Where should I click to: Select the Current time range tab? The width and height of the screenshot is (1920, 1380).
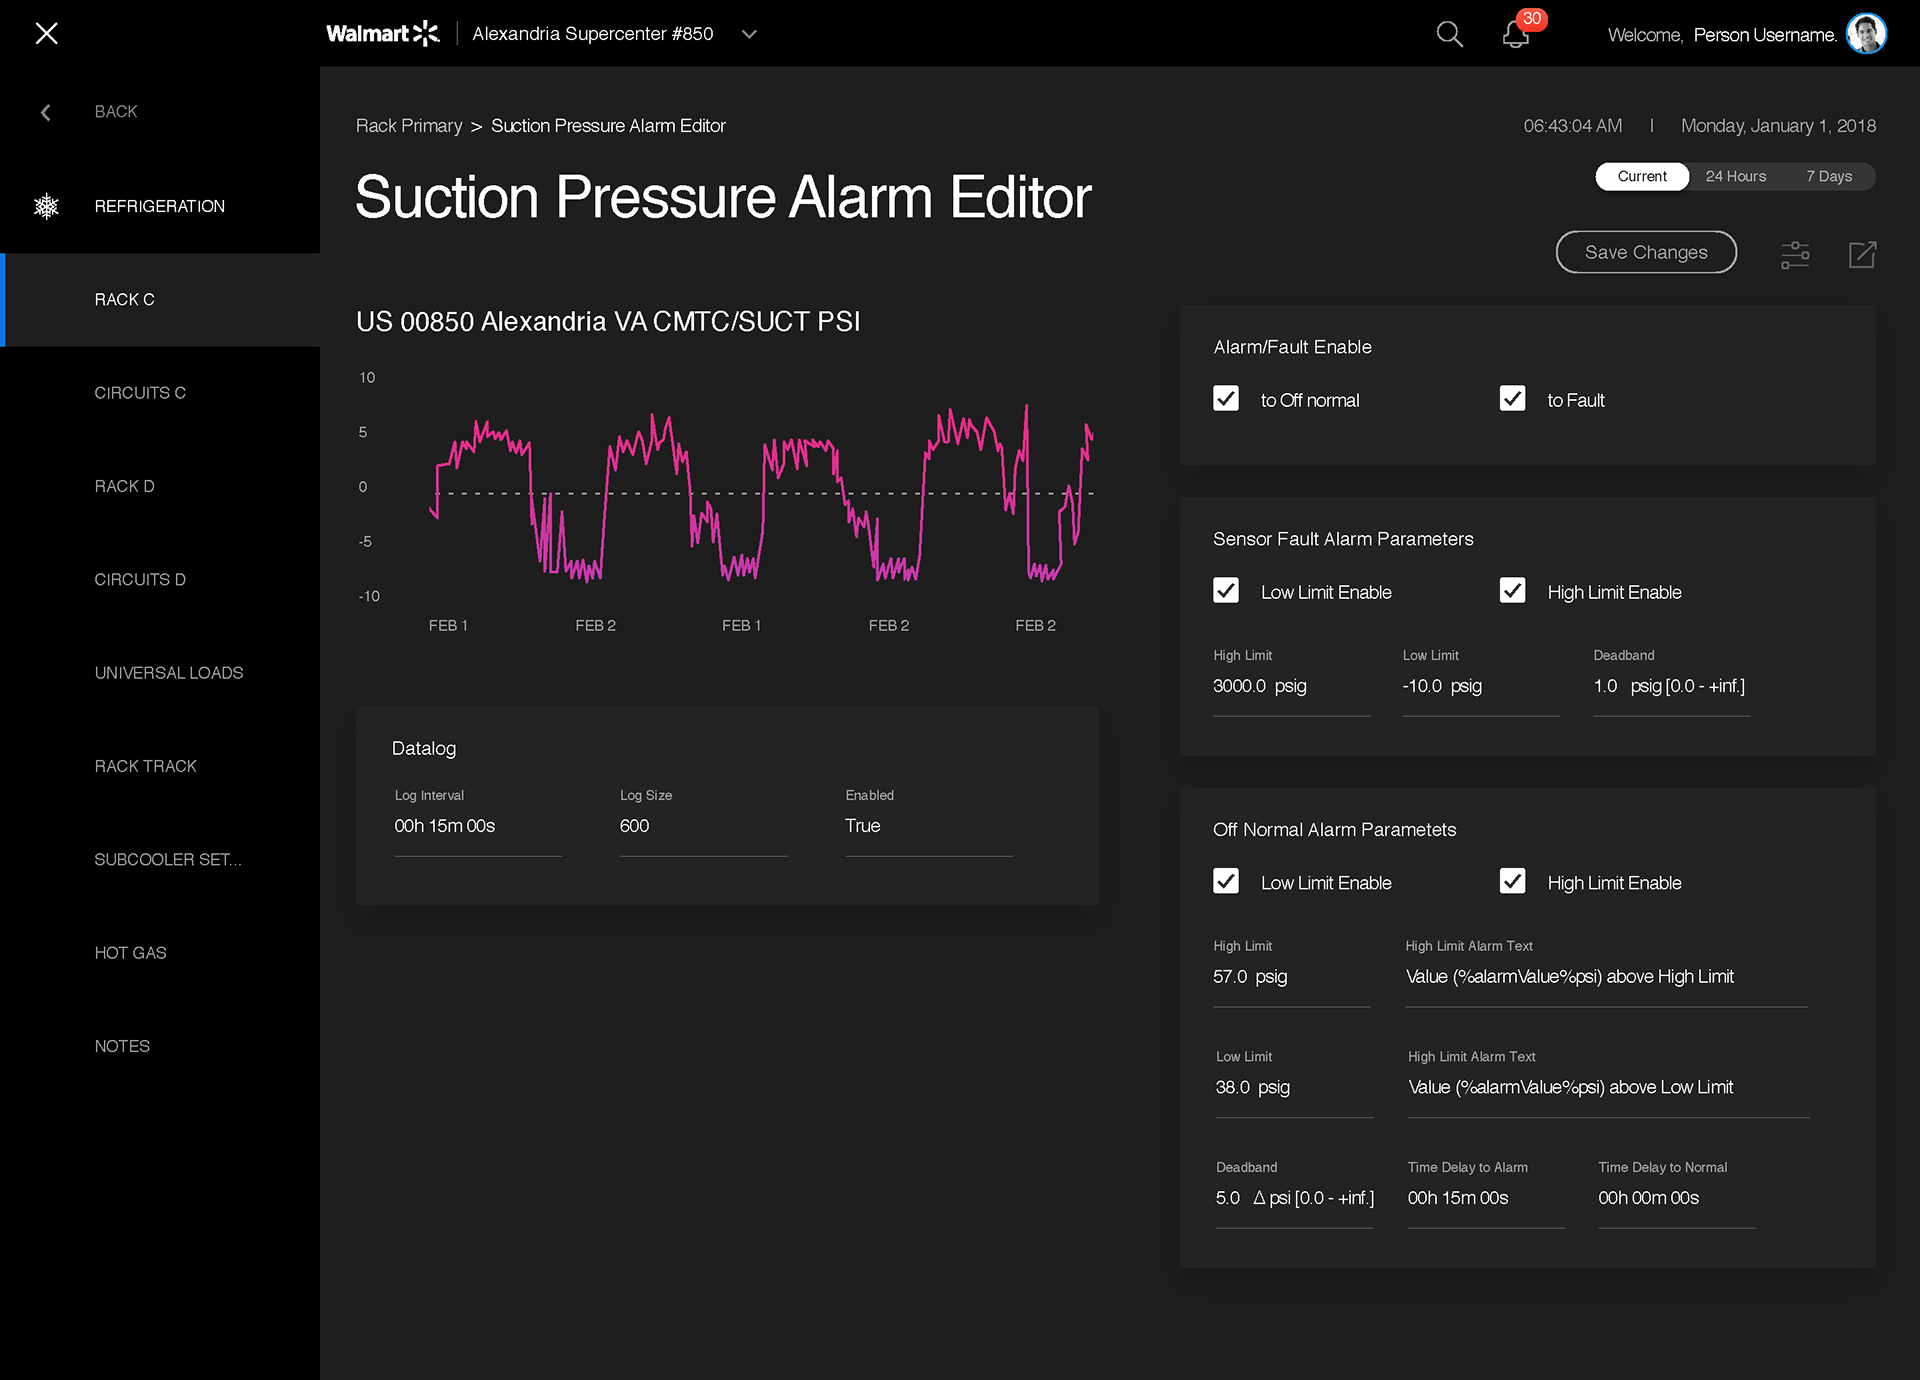1642,176
